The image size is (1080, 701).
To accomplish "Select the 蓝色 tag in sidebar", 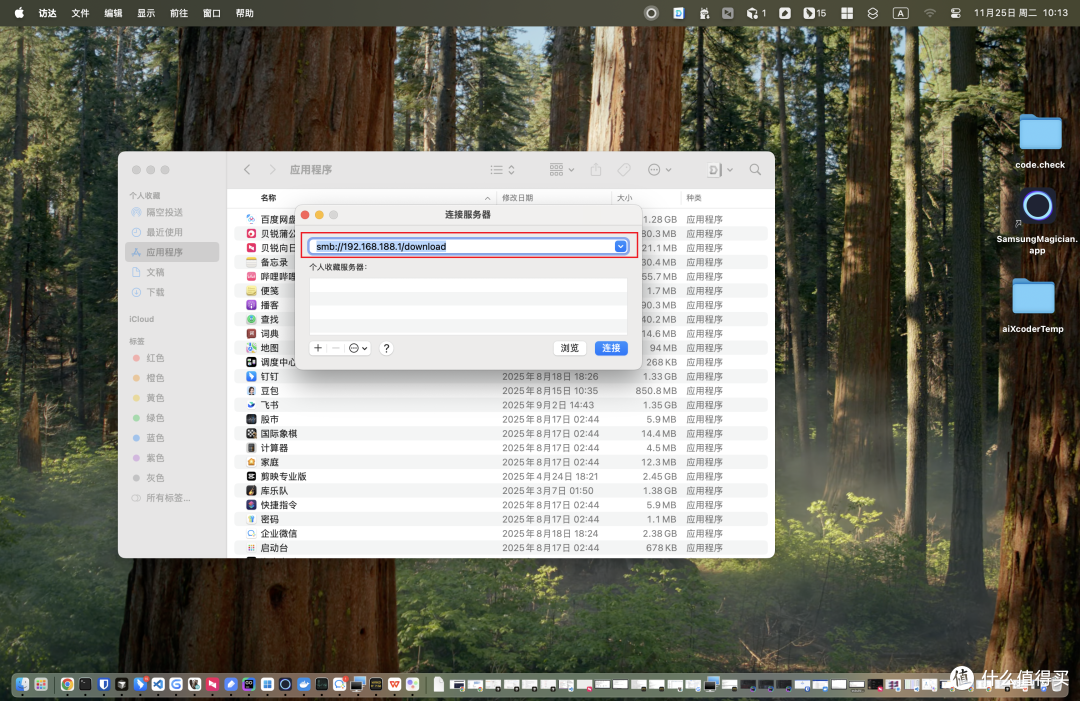I will (172, 438).
